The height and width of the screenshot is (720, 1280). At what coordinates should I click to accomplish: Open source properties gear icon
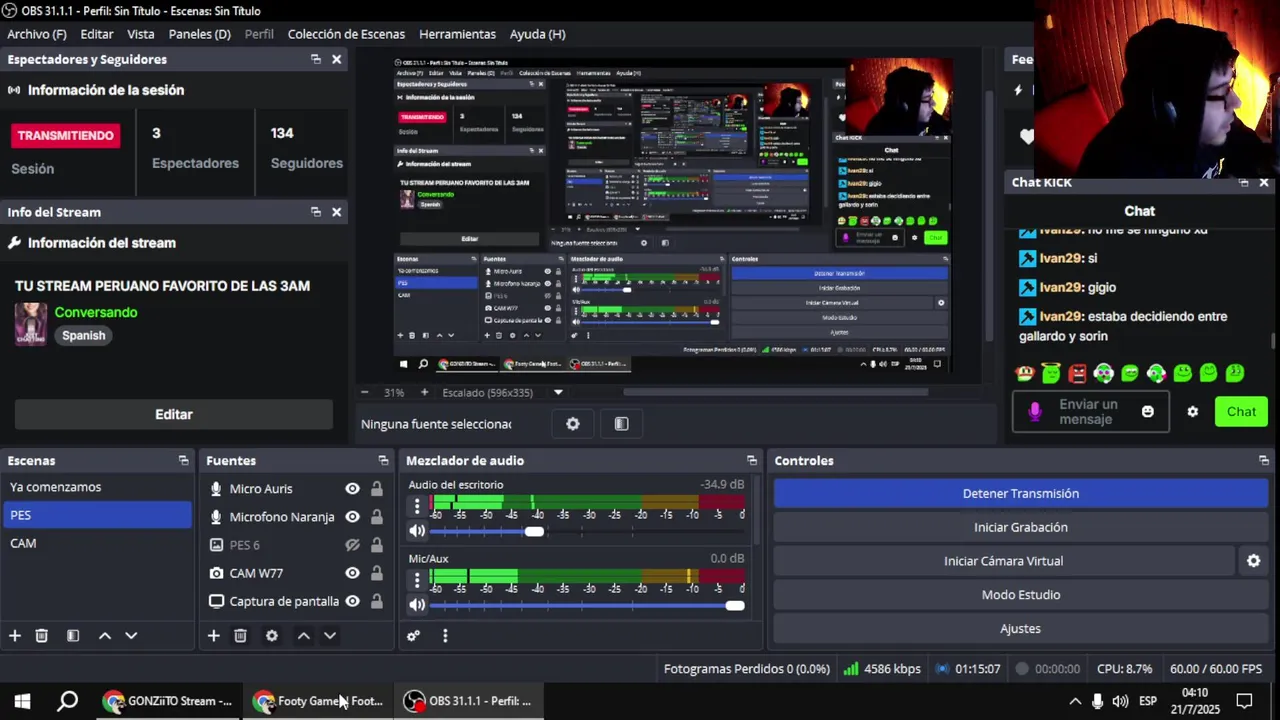pos(271,636)
